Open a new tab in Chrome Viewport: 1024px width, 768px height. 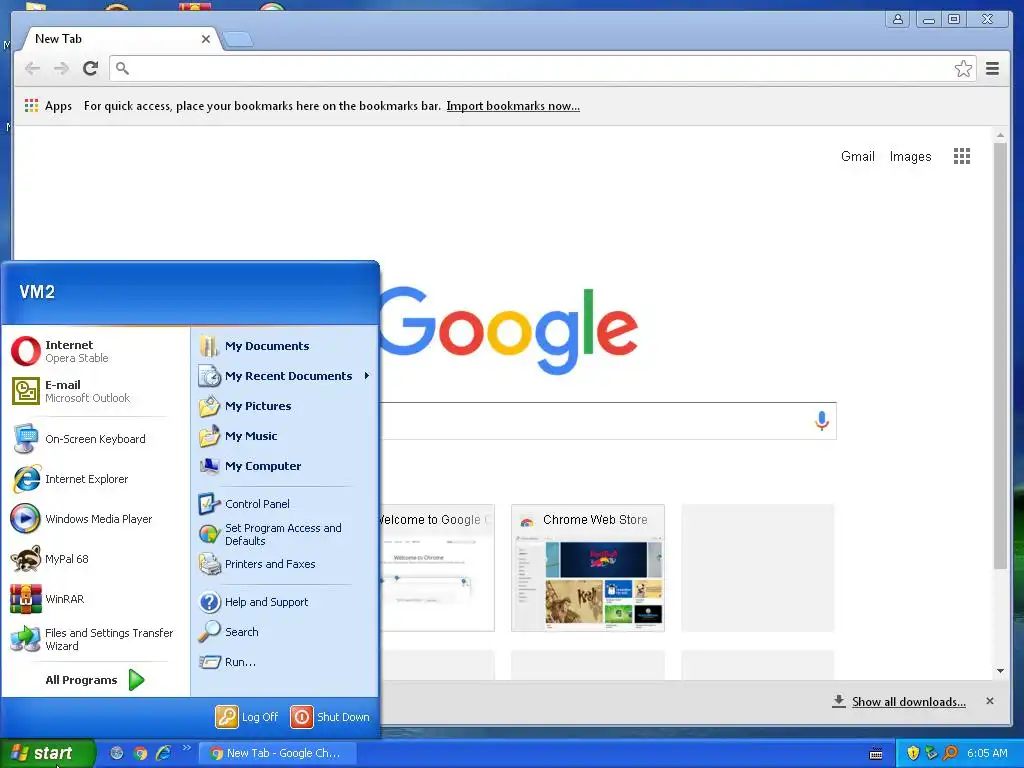[x=238, y=40]
